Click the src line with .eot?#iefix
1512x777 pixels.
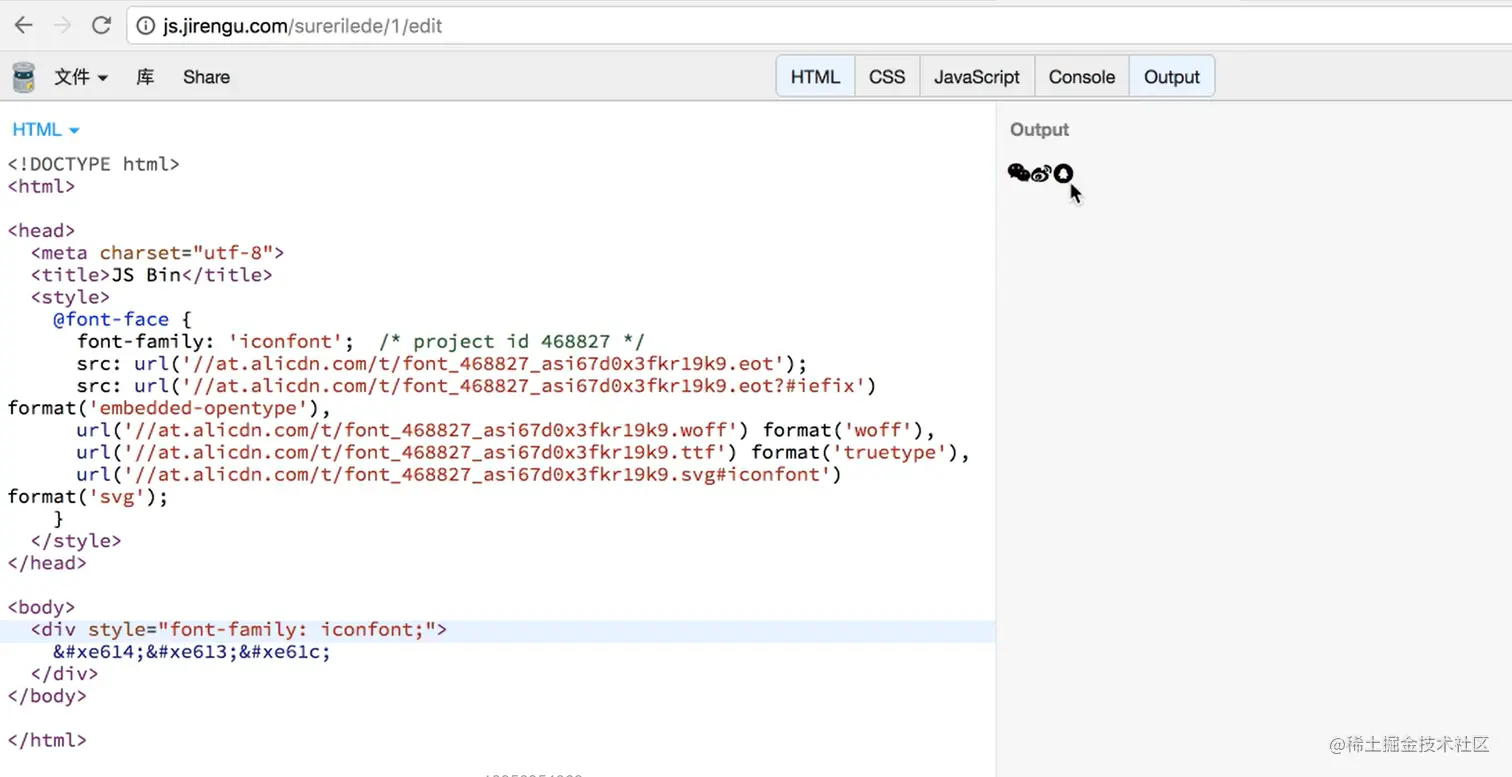click(x=477, y=386)
